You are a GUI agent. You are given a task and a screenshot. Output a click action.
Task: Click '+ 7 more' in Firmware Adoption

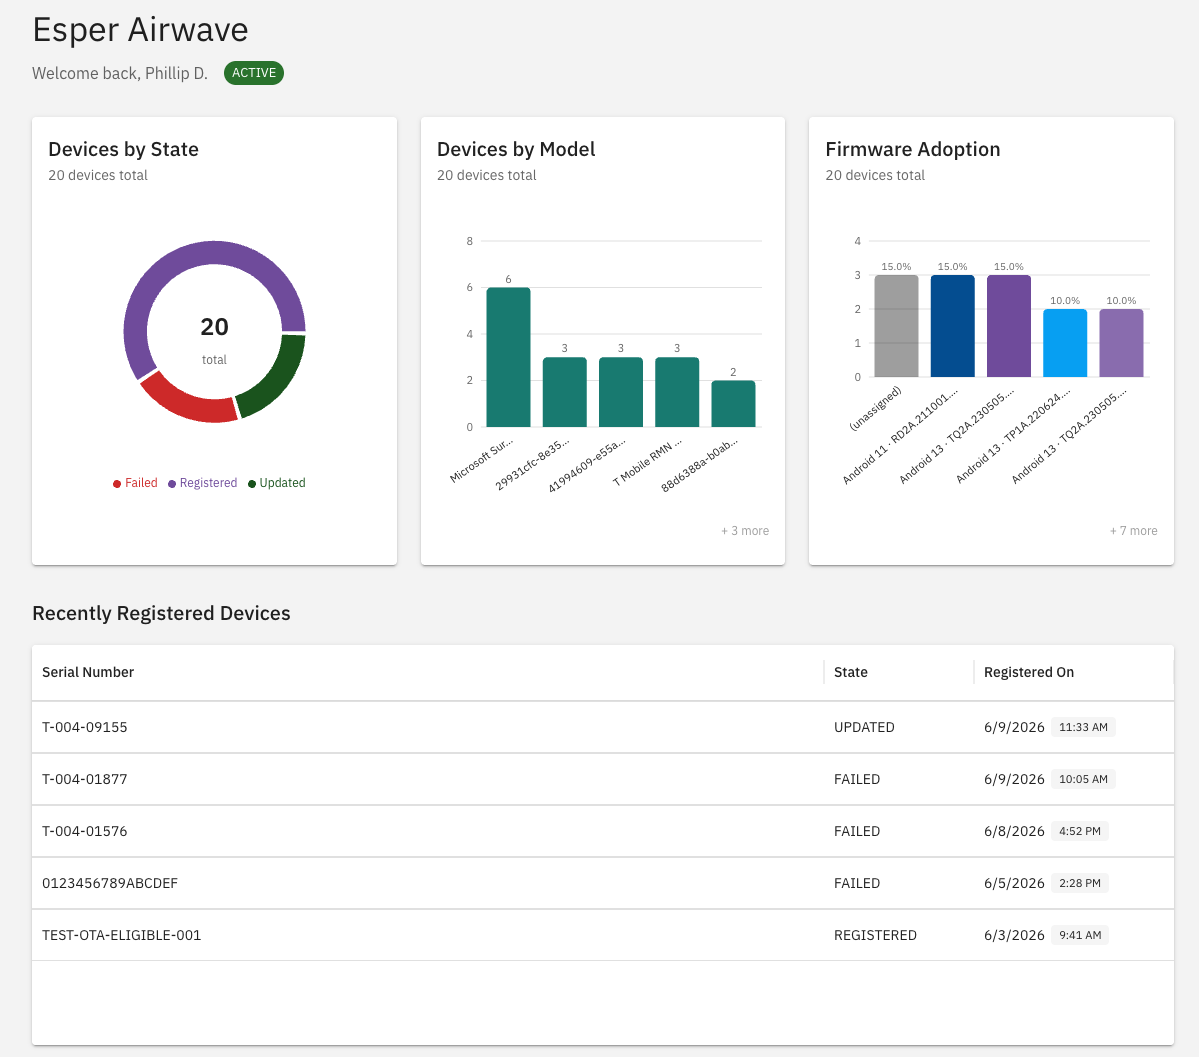(x=1133, y=531)
